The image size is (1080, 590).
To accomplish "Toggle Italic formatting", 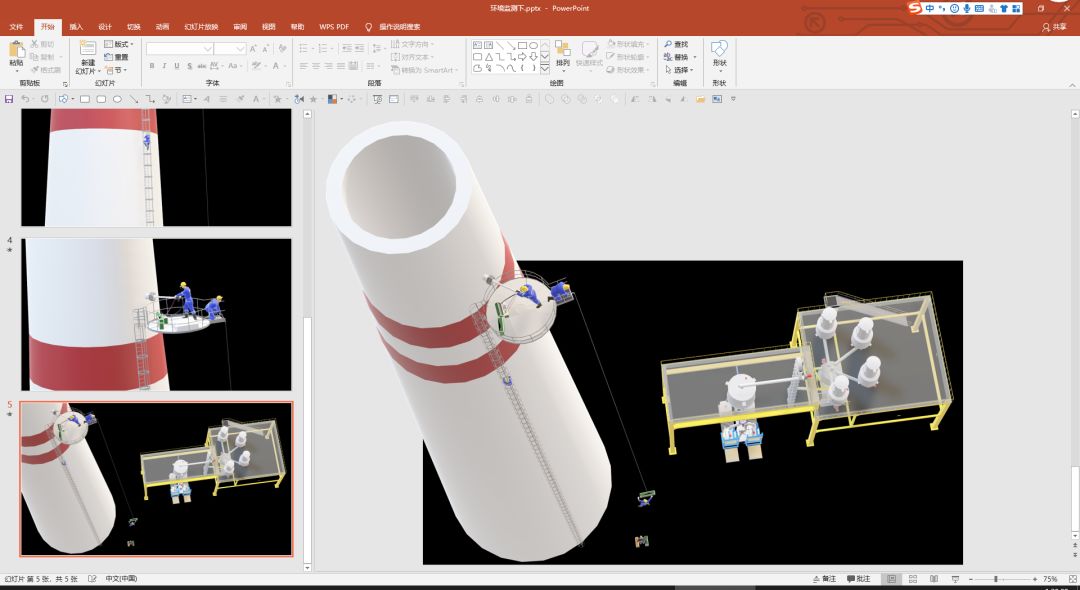I will coord(164,66).
